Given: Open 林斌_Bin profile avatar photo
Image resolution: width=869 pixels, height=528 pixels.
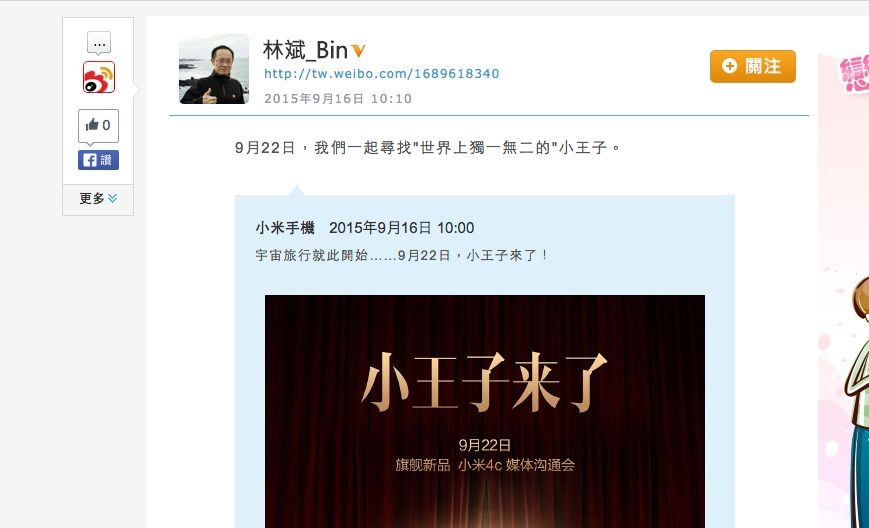Looking at the screenshot, I should pyautogui.click(x=214, y=69).
